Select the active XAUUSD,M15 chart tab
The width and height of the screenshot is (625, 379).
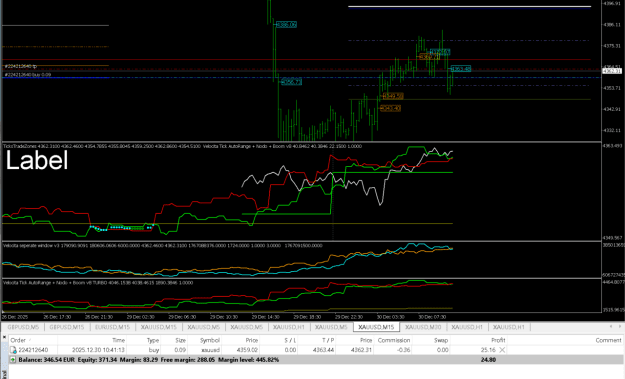tap(376, 327)
